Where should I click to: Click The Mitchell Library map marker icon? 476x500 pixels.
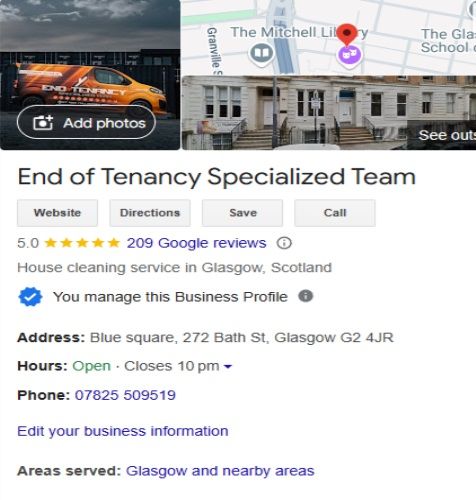click(262, 53)
